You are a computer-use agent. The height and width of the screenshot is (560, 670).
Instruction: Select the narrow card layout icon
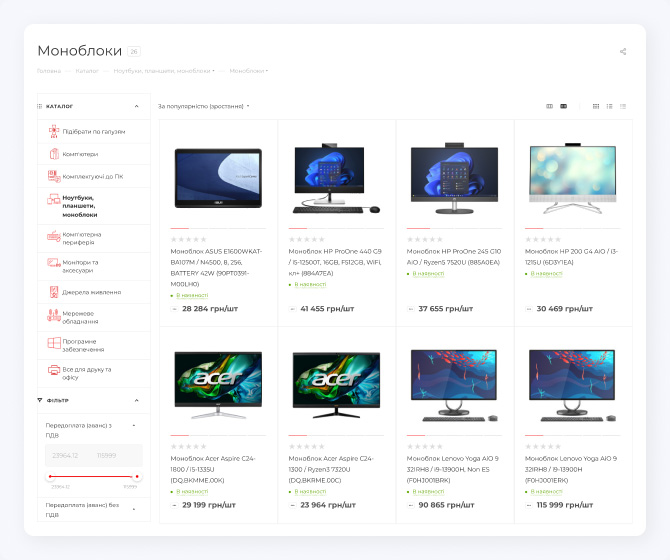pos(550,106)
